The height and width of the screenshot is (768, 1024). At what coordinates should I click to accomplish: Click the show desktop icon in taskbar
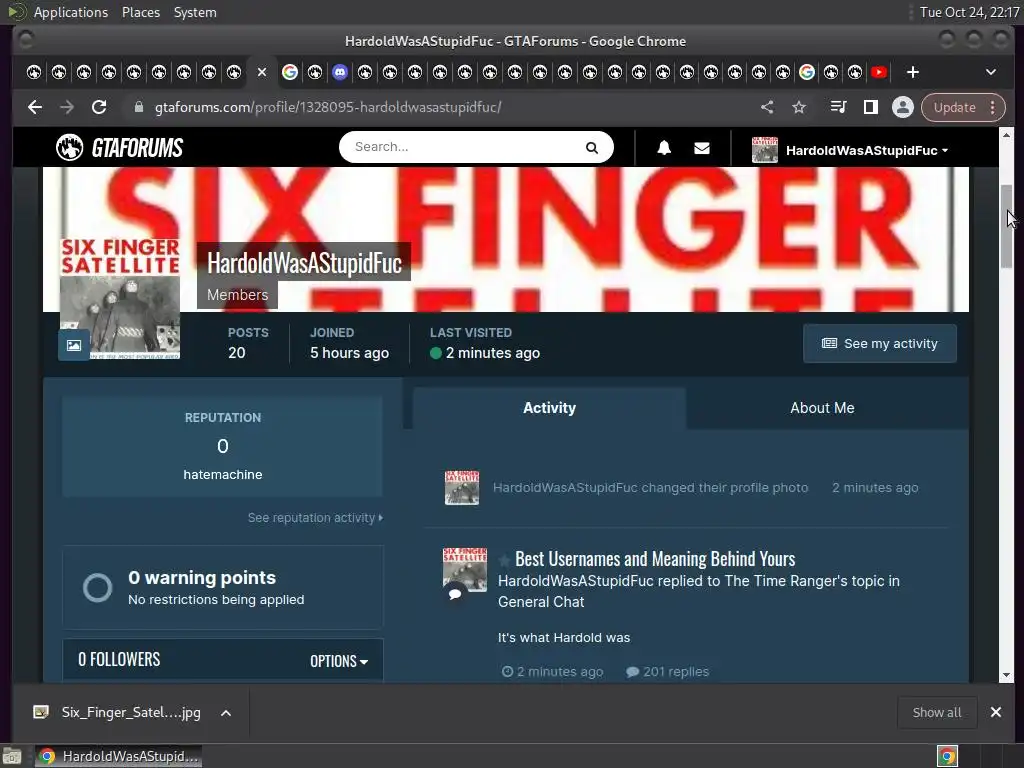click(12, 756)
